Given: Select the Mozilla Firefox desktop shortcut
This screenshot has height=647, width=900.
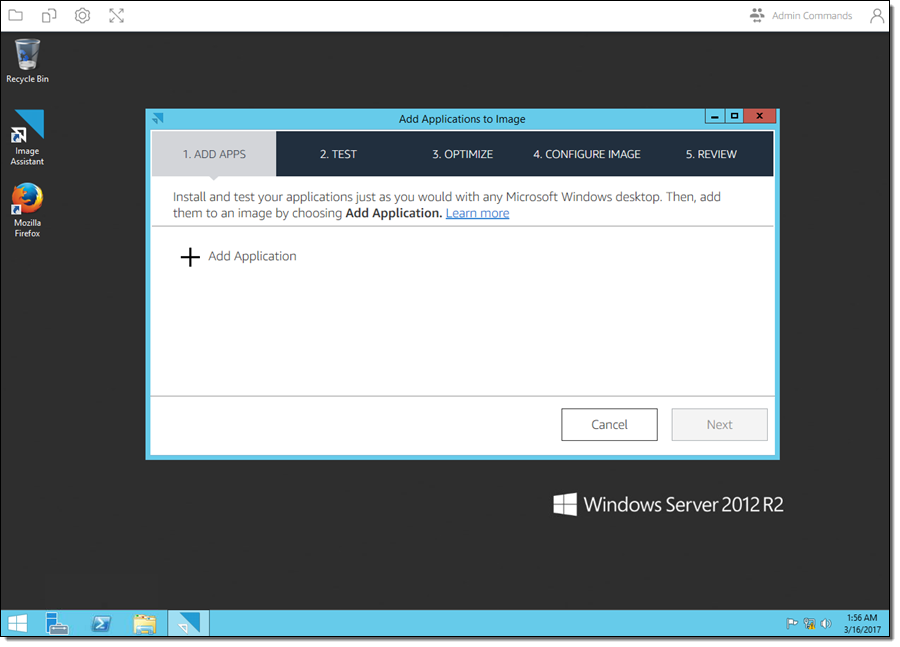Looking at the screenshot, I should pyautogui.click(x=27, y=208).
